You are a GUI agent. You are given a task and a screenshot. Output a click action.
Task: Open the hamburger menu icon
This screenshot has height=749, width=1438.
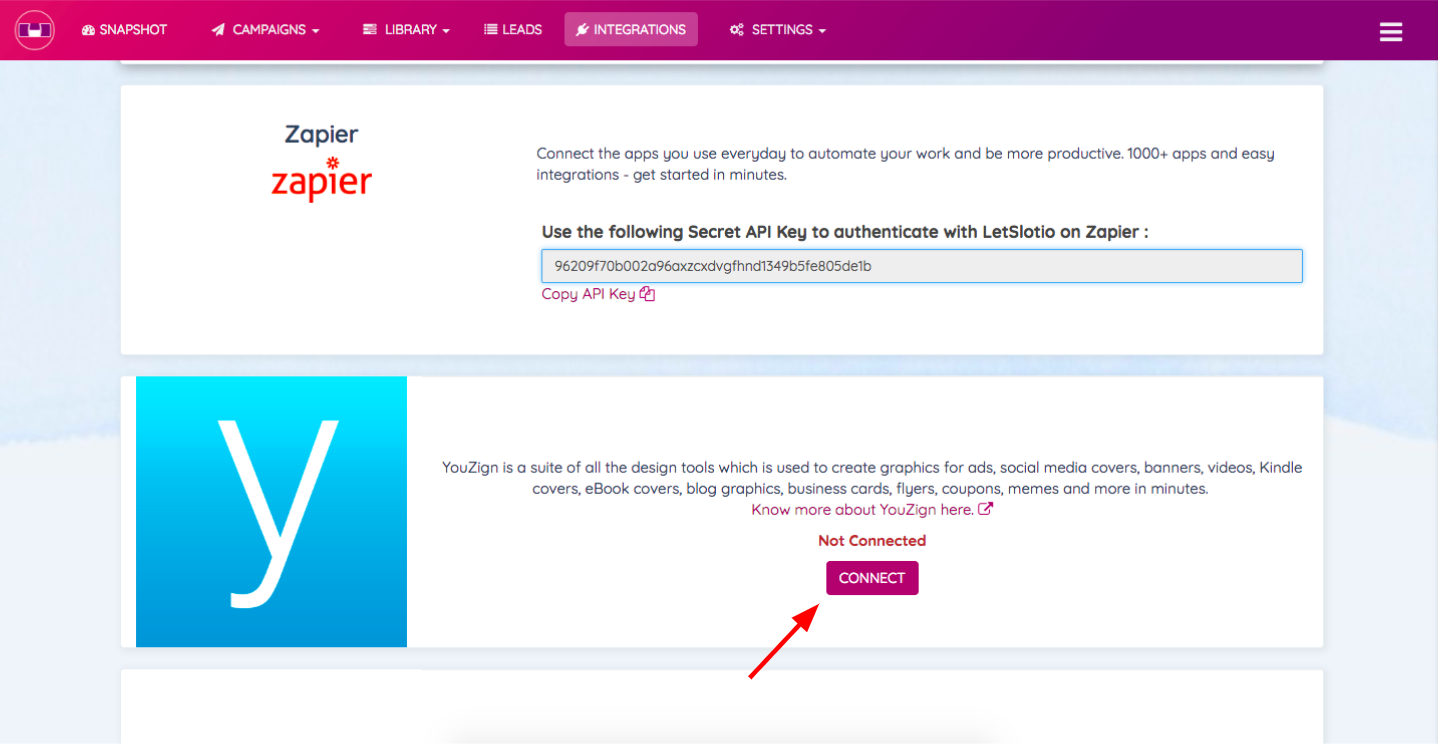[1391, 31]
